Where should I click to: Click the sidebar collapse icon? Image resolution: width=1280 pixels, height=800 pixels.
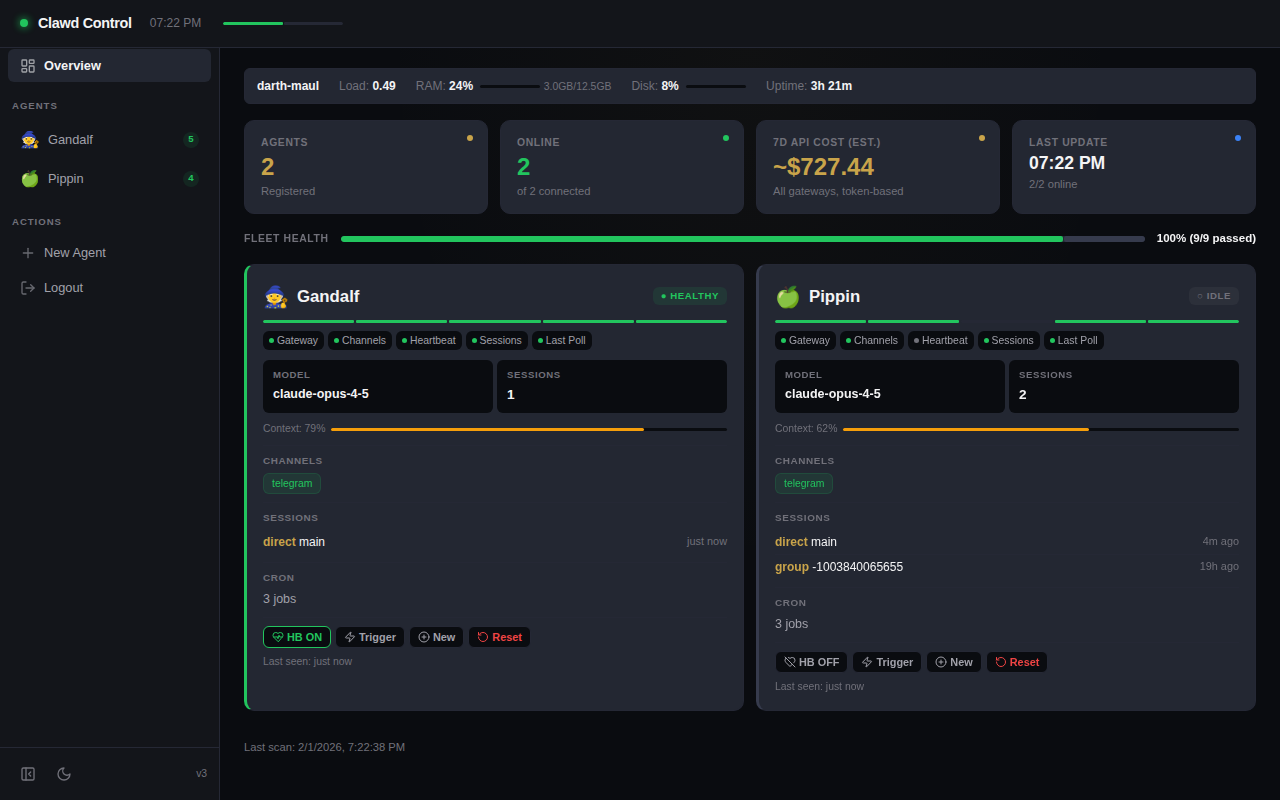coord(28,774)
